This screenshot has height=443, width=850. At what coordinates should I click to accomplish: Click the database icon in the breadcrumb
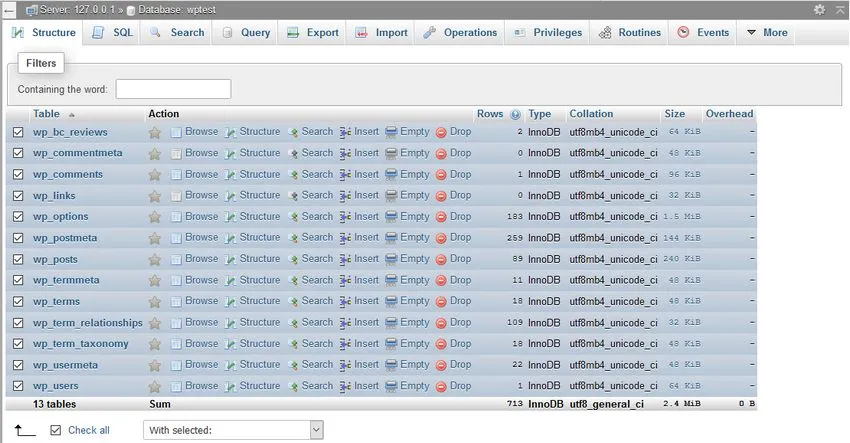click(131, 10)
